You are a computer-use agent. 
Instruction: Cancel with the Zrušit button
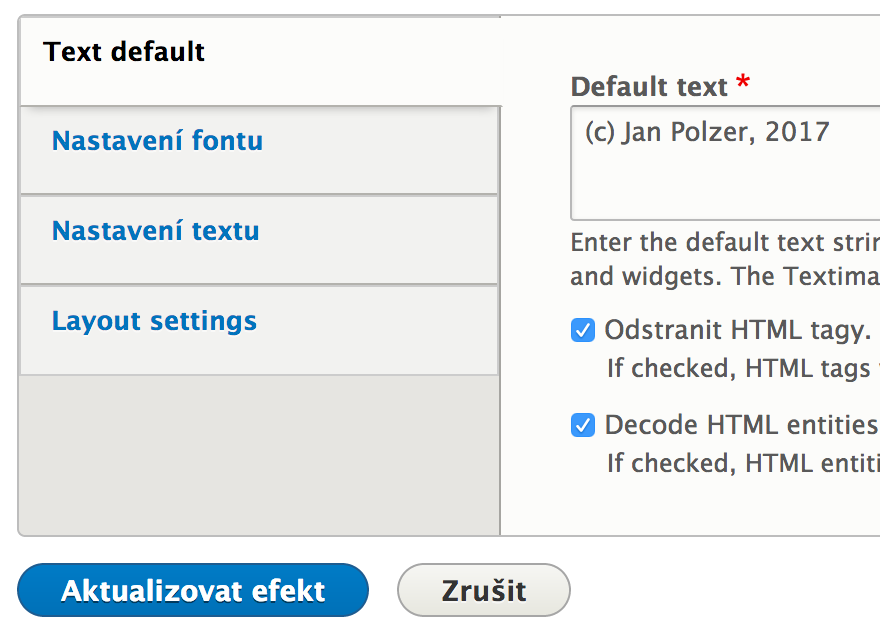(x=484, y=590)
